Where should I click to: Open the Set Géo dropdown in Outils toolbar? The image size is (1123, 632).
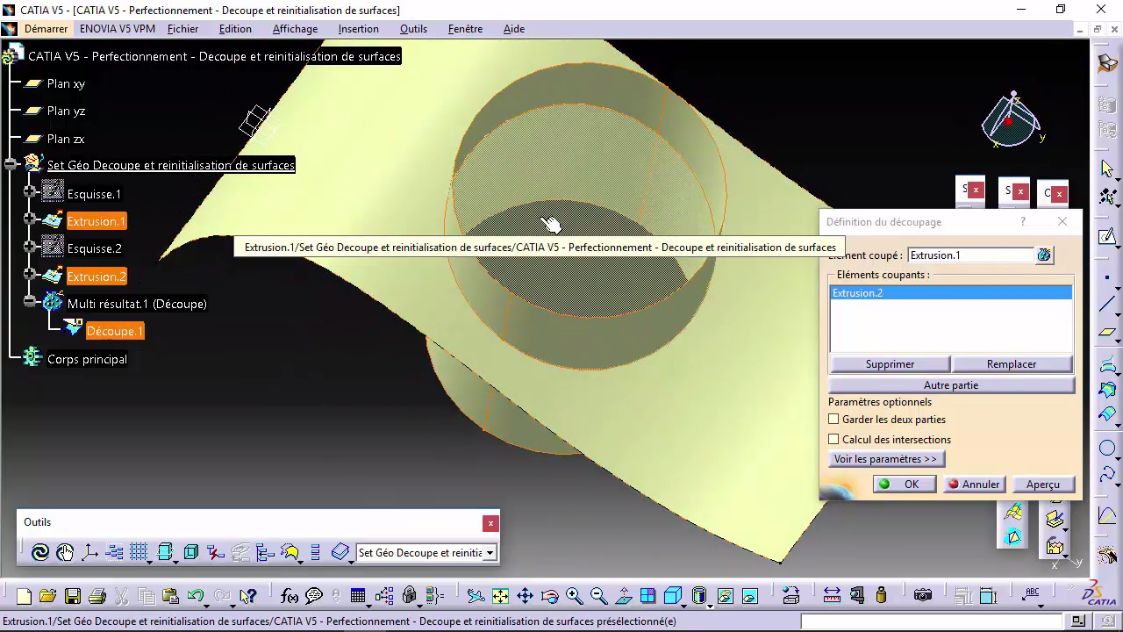point(490,553)
